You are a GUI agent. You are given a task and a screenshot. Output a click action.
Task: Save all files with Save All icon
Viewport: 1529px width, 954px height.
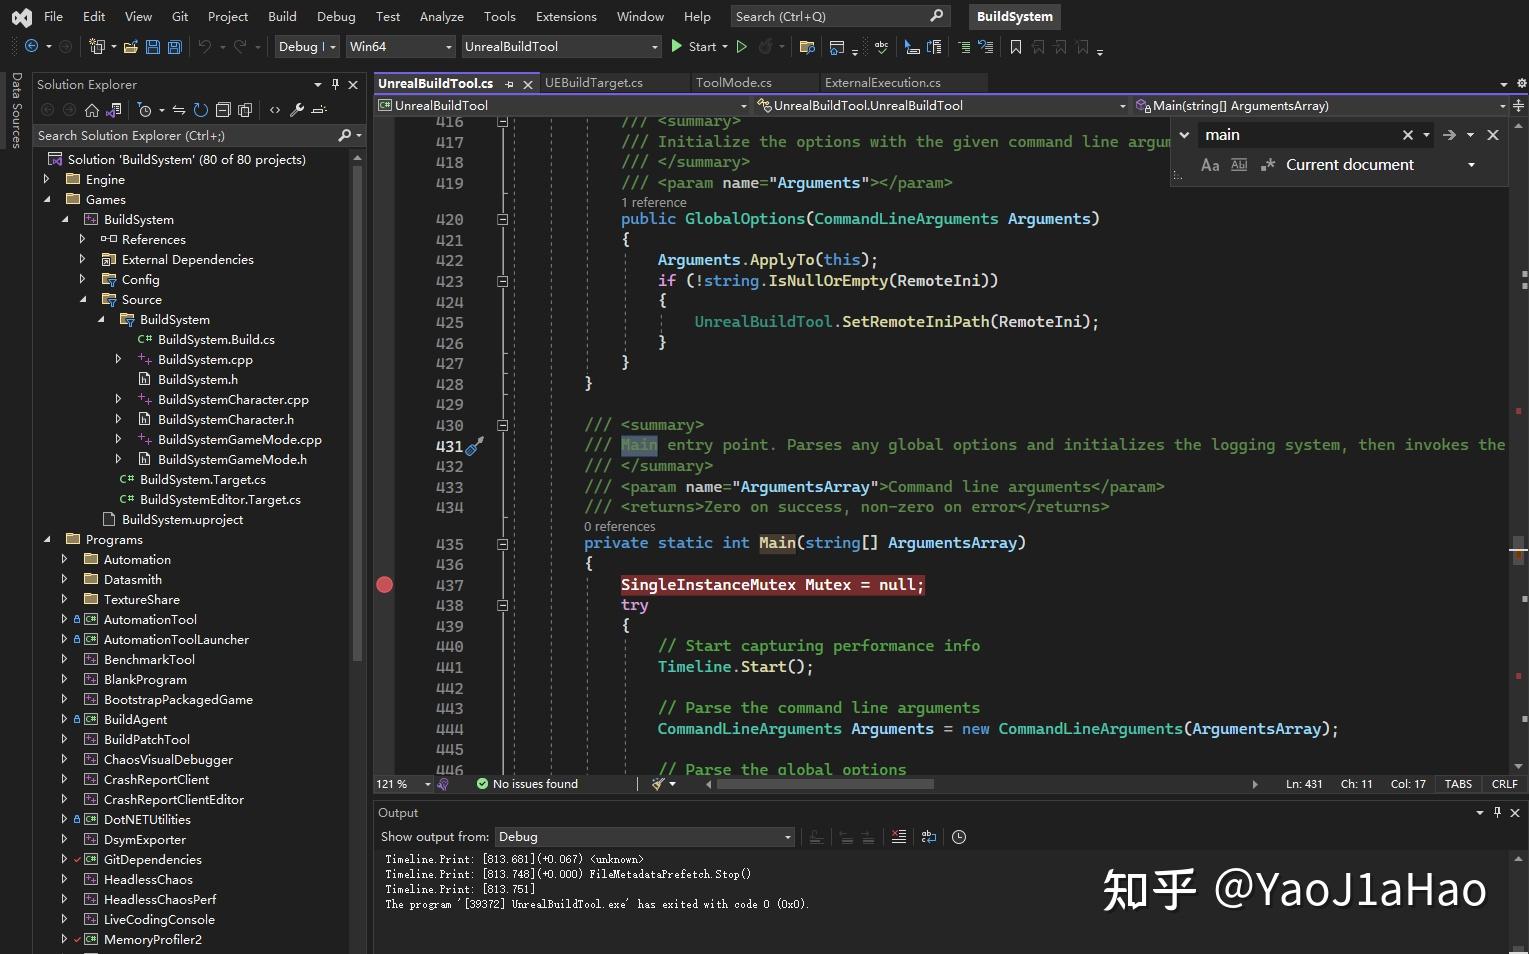(x=174, y=47)
